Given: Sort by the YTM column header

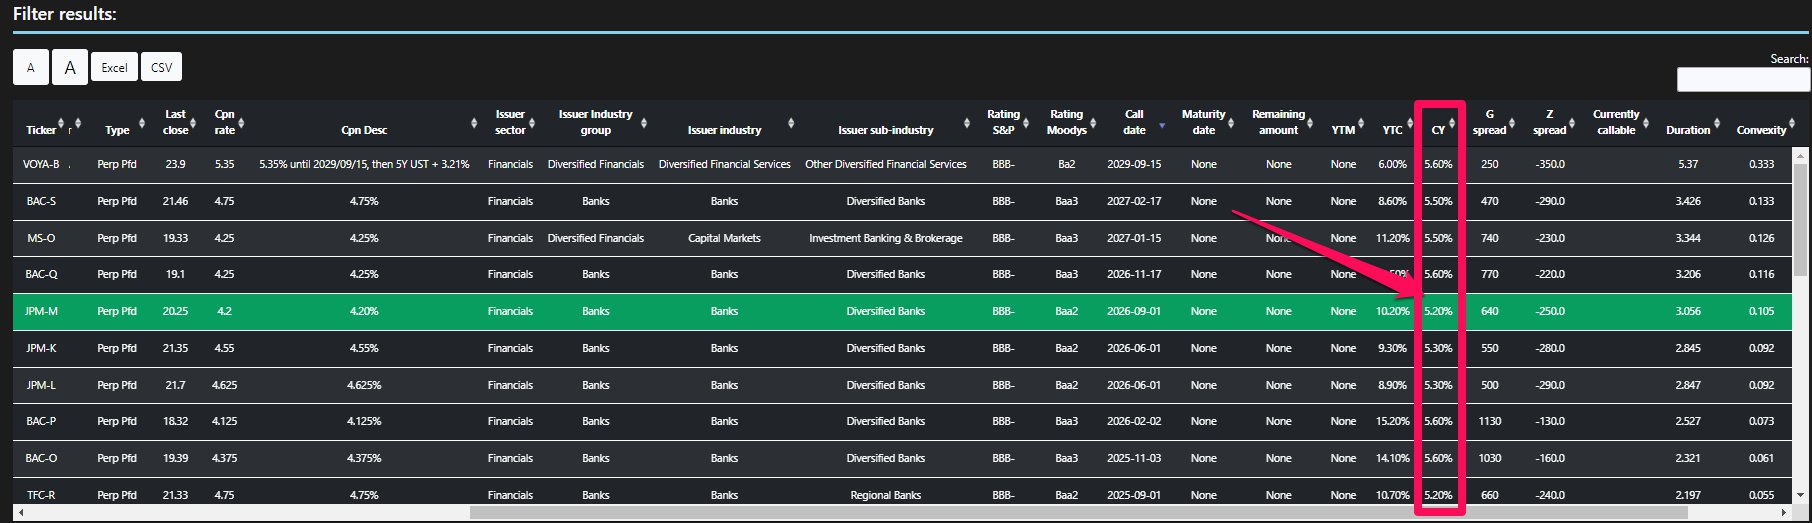Looking at the screenshot, I should coord(1343,130).
